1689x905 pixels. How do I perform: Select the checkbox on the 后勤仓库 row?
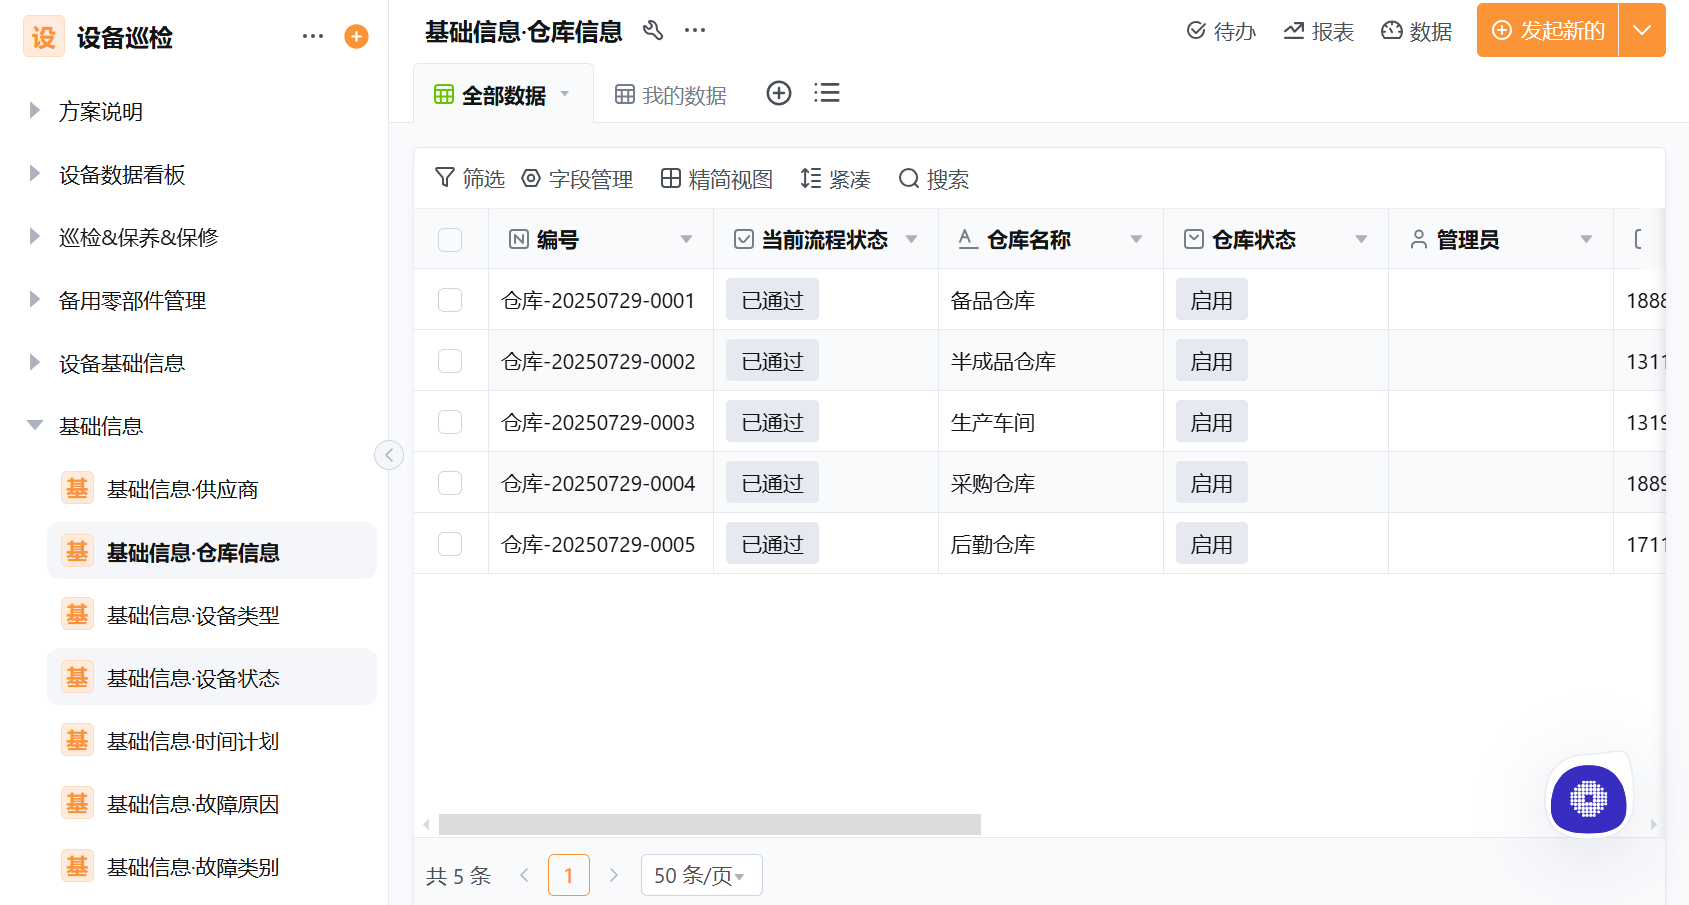tap(450, 543)
